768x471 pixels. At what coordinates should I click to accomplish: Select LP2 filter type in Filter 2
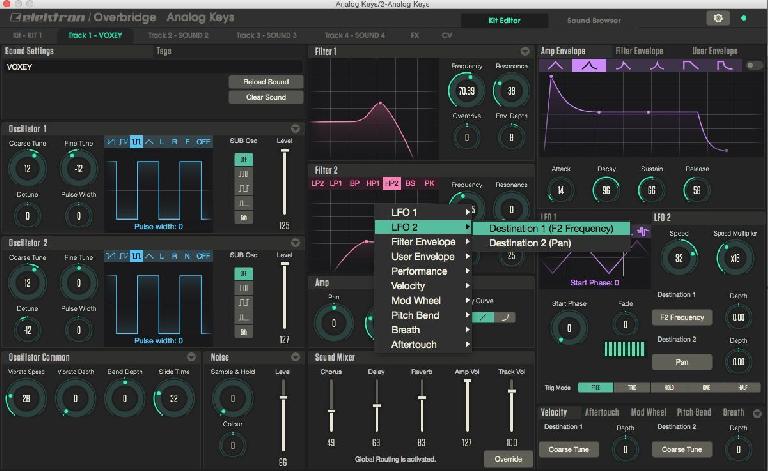click(318, 183)
